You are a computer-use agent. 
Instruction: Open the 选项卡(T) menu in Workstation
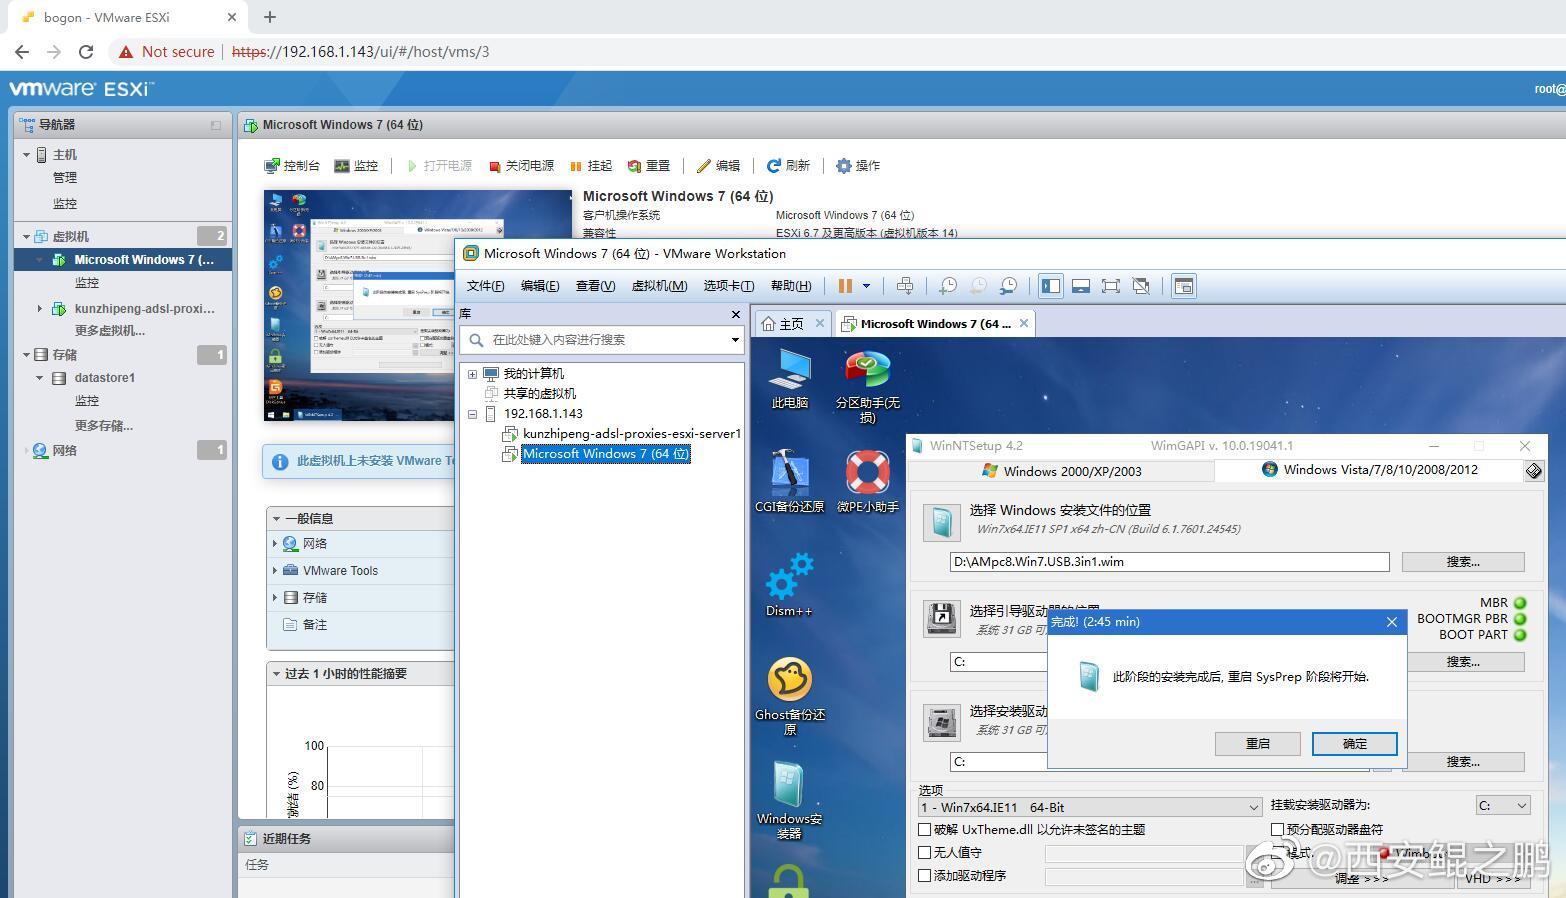pos(728,286)
